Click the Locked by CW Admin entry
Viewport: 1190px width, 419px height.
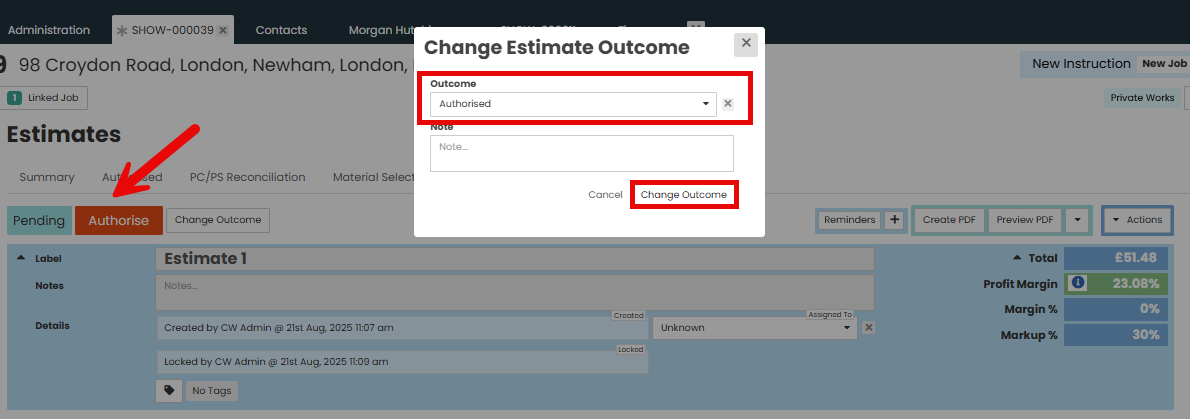401,362
